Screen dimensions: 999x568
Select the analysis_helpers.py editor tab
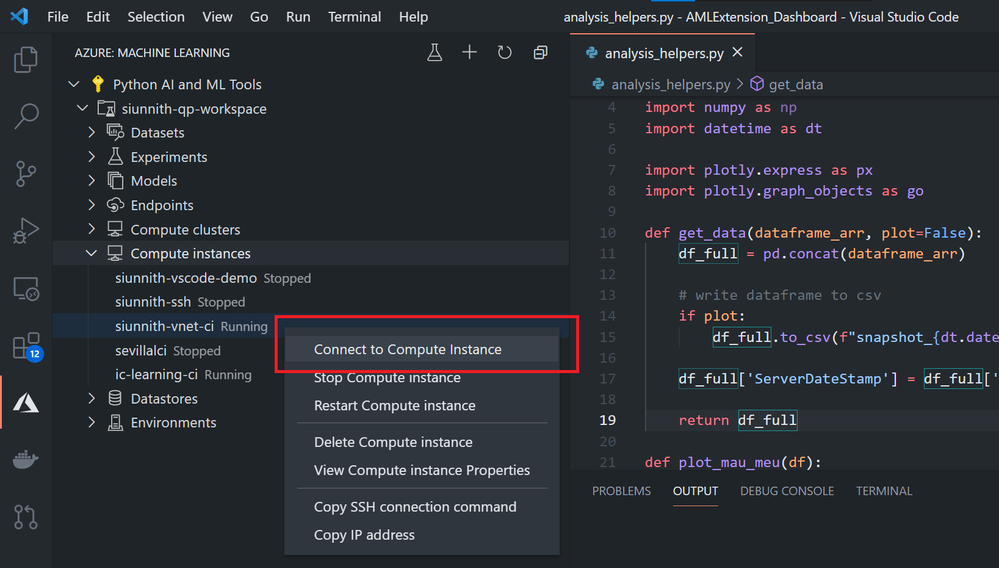point(663,53)
